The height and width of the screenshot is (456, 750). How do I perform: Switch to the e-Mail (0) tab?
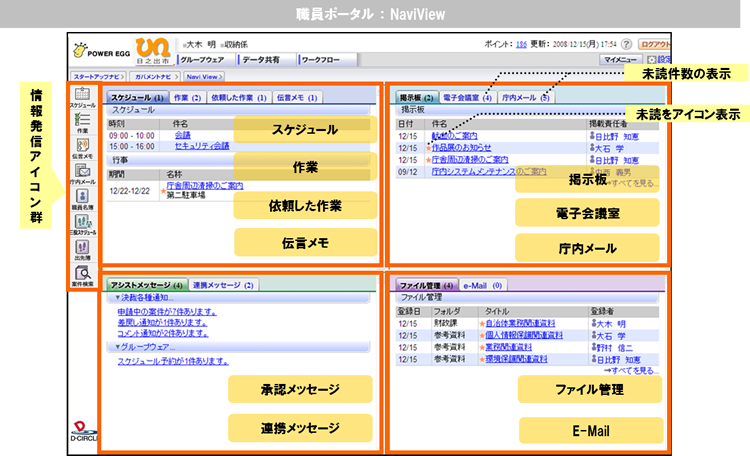483,285
